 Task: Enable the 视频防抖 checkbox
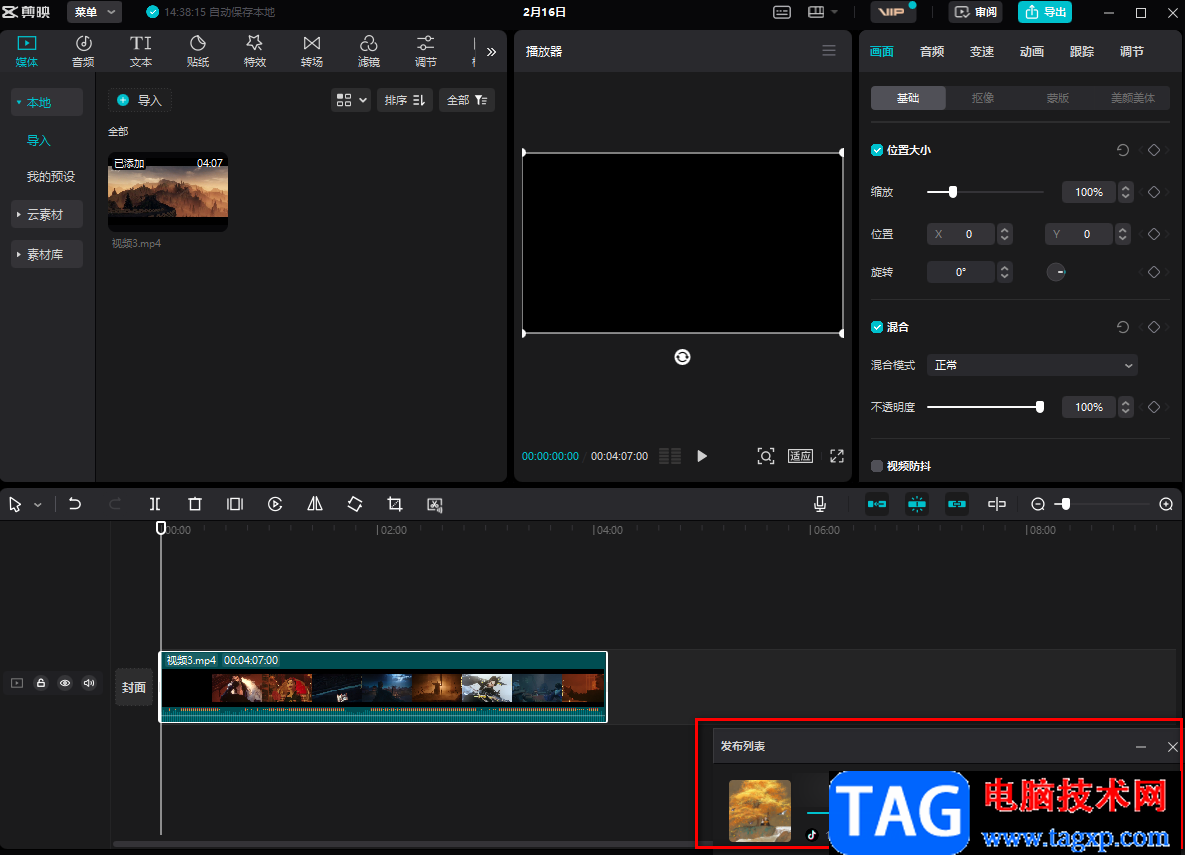877,466
